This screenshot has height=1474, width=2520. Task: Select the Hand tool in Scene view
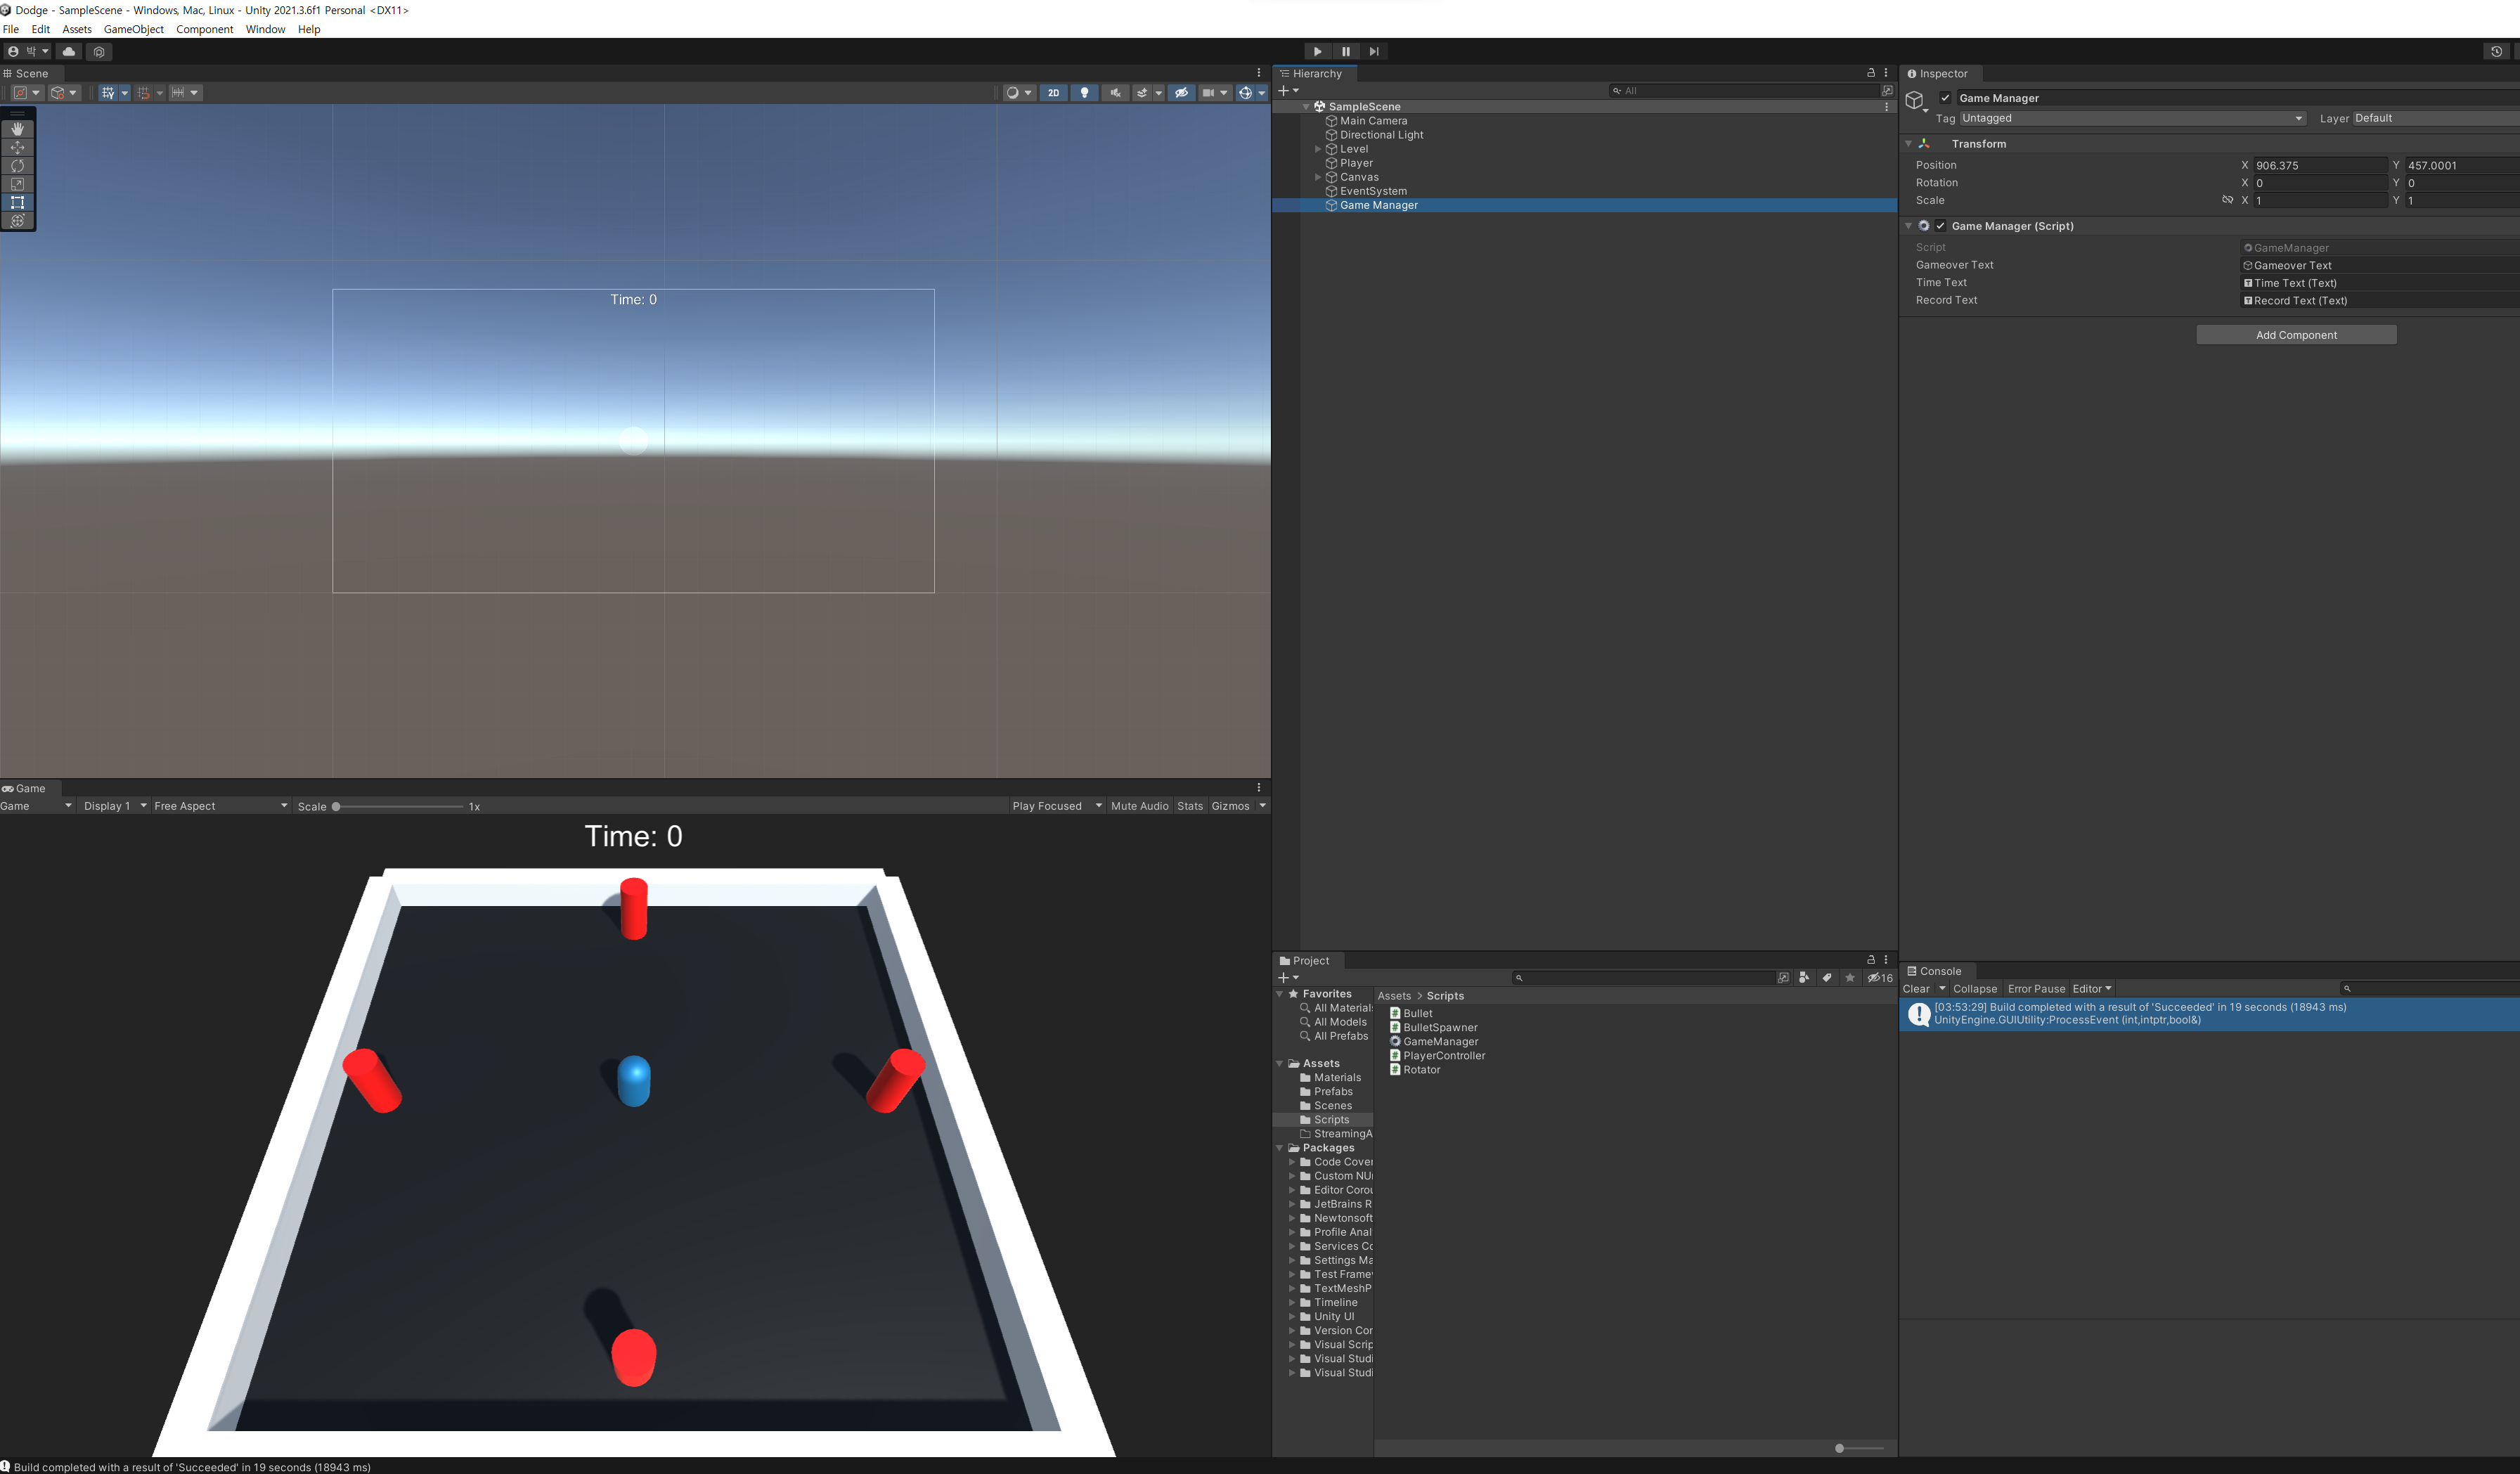click(x=17, y=129)
